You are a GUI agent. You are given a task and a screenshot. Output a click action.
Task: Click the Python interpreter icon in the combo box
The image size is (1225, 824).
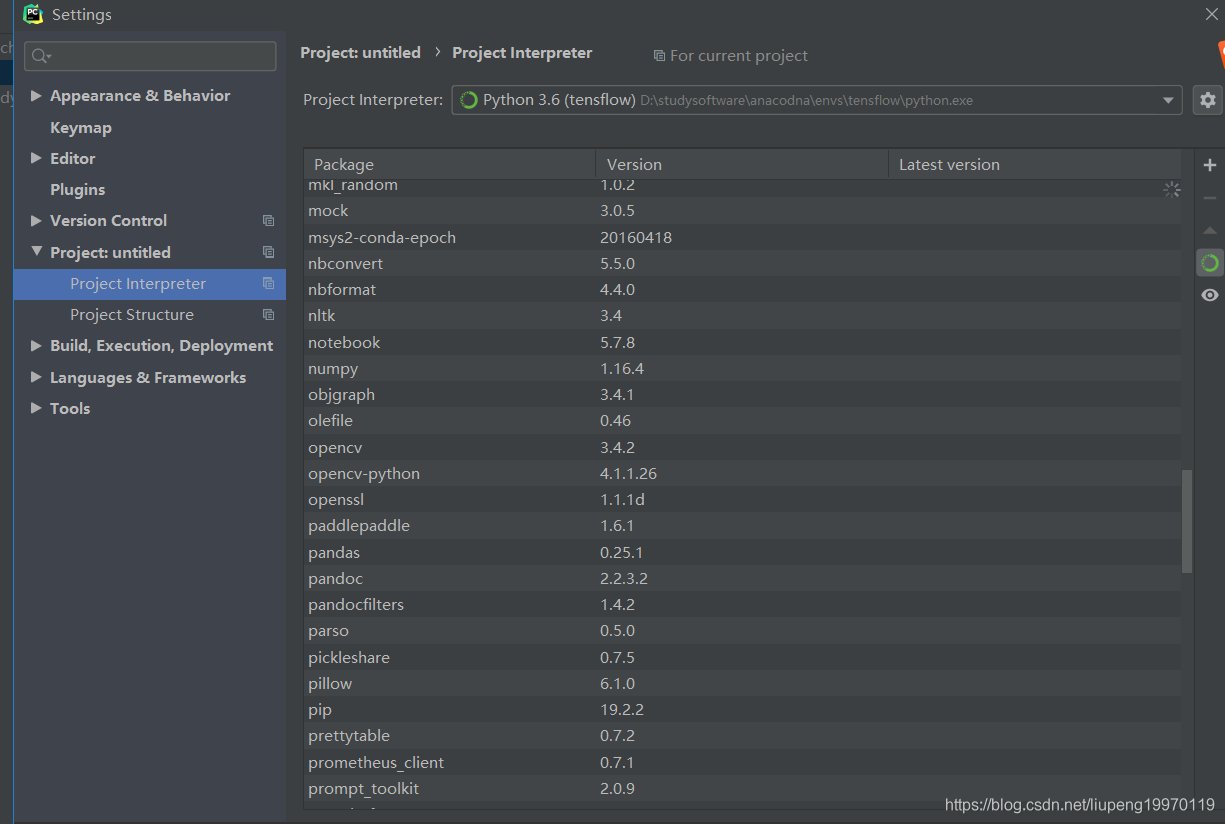click(x=468, y=100)
